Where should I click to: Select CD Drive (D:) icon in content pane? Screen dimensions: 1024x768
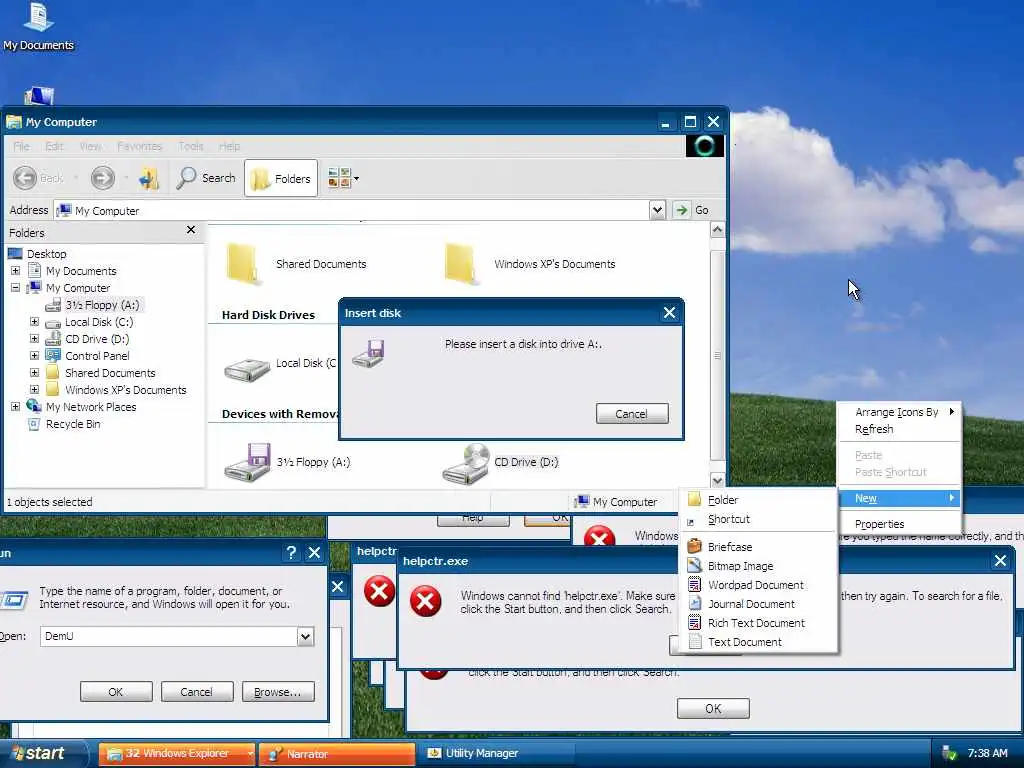click(x=466, y=464)
